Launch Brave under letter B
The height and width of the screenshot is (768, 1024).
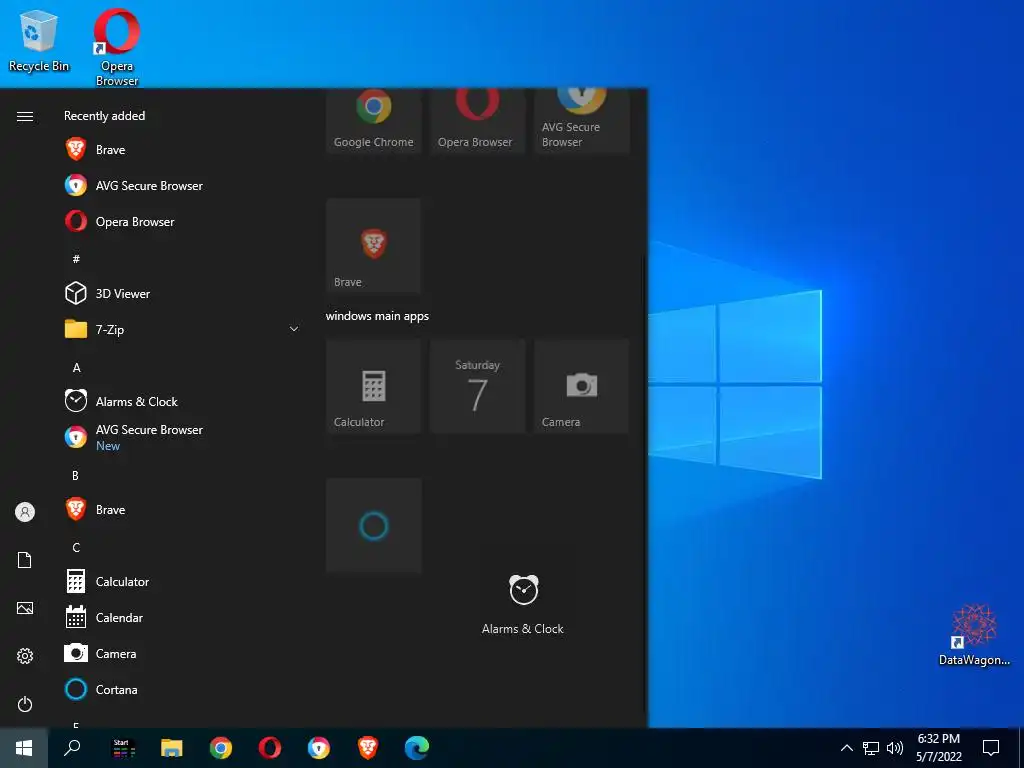183,509
